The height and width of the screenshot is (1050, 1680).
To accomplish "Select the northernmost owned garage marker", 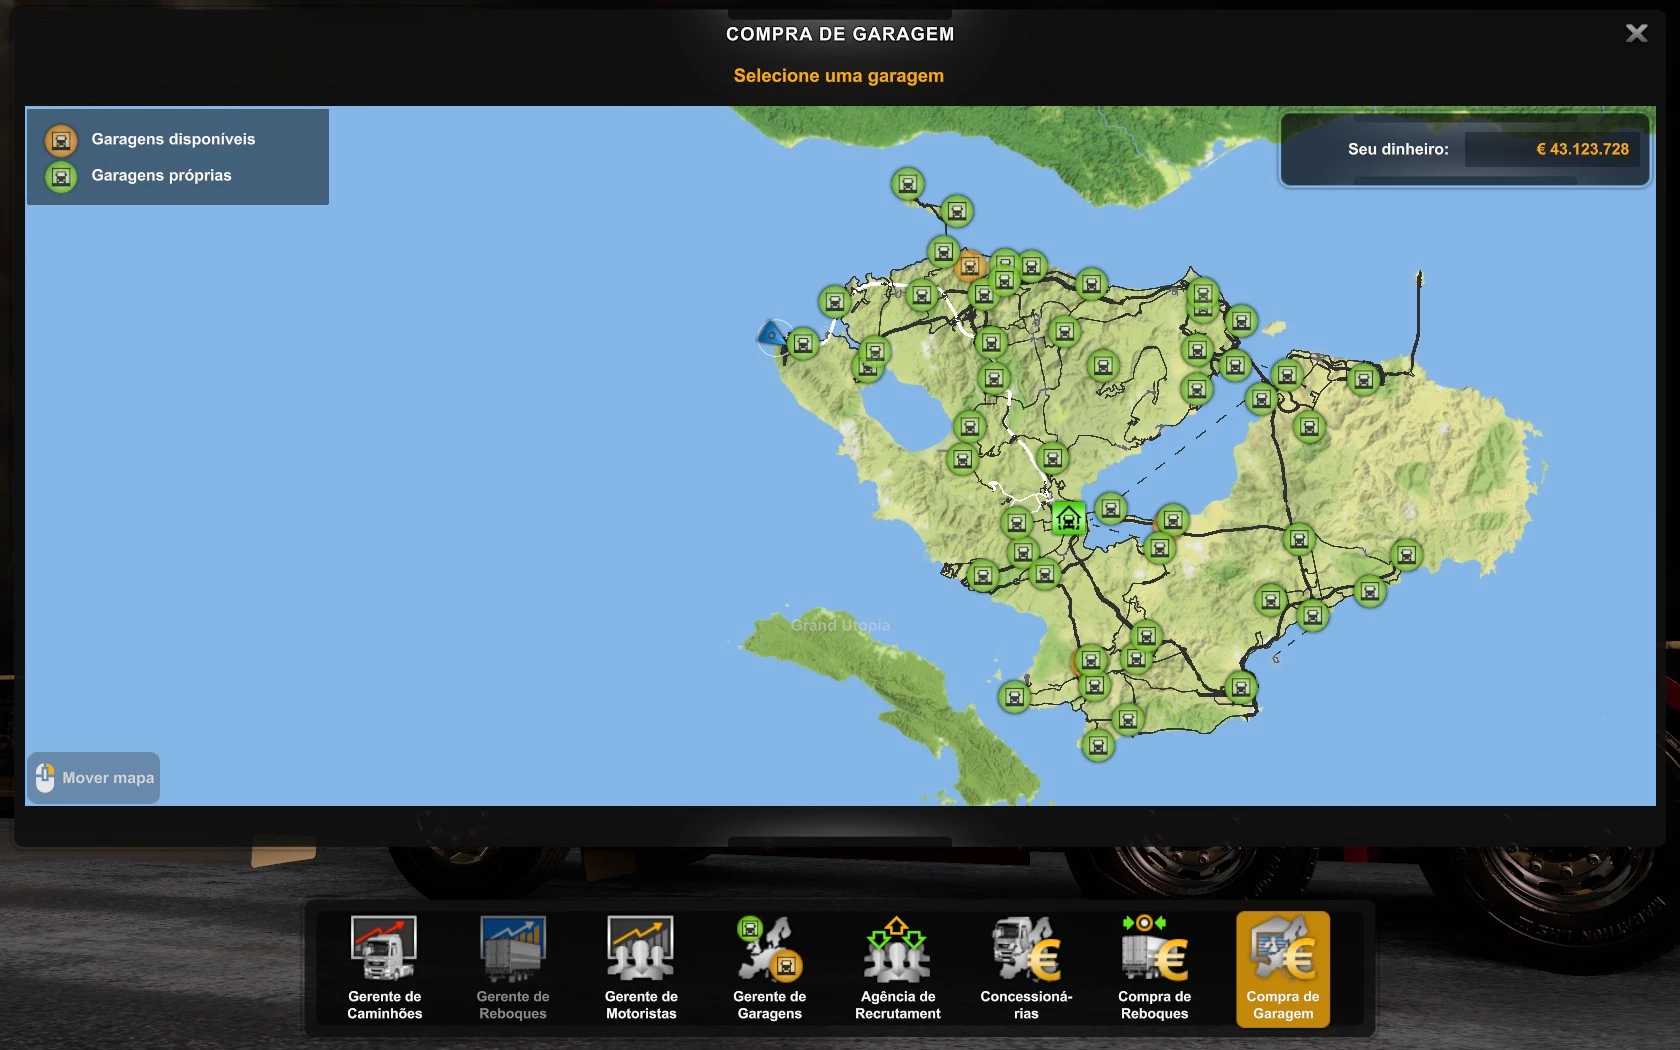I will (x=907, y=184).
